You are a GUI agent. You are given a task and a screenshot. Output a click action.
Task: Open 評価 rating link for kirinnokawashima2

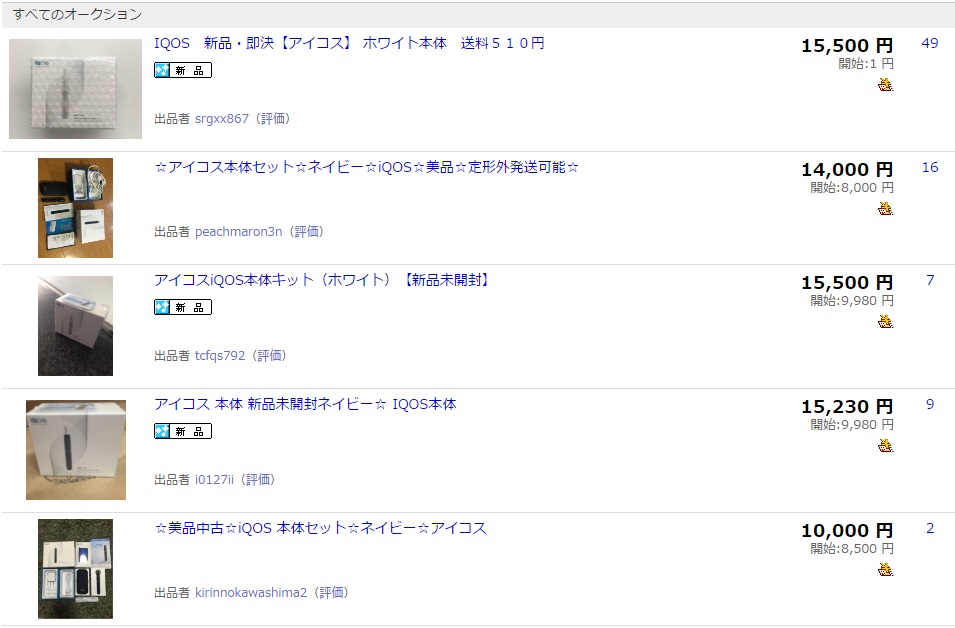[x=331, y=593]
